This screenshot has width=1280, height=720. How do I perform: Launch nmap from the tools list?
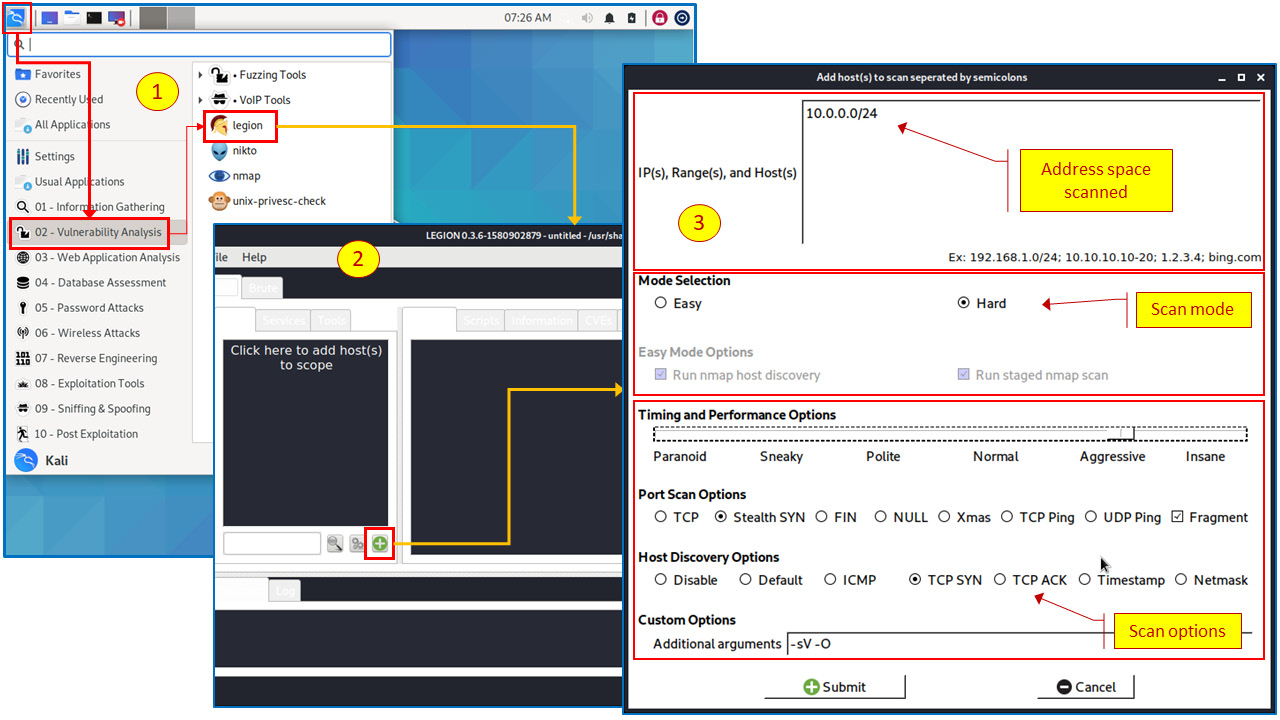pyautogui.click(x=235, y=176)
